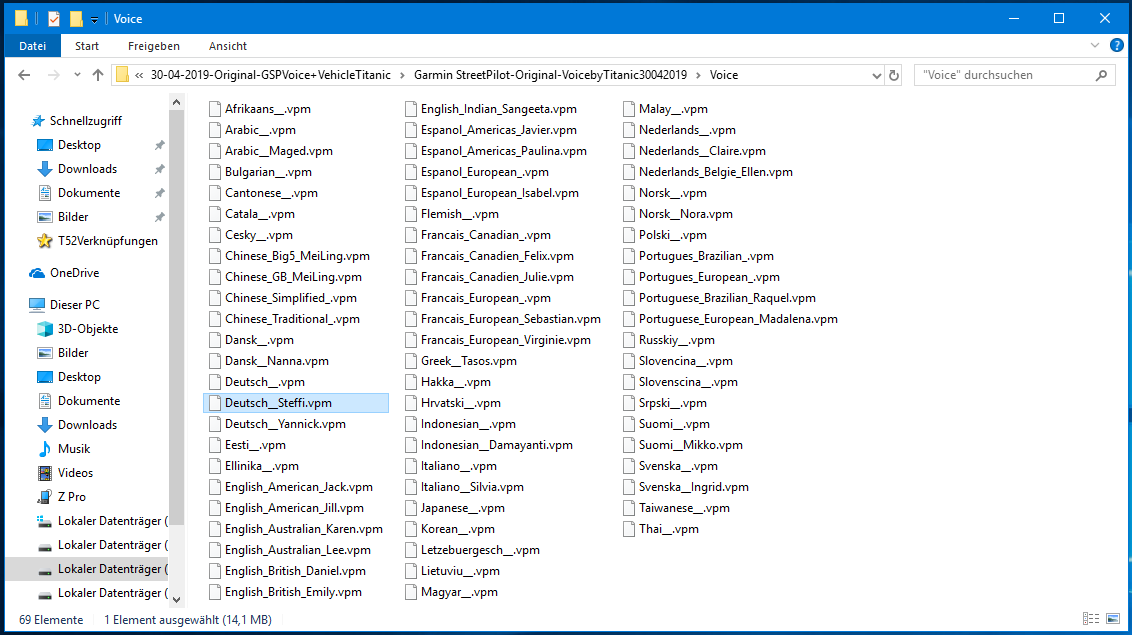Expand hidden breadcrumb path chevrons
The height and width of the screenshot is (635, 1132).
[x=139, y=75]
